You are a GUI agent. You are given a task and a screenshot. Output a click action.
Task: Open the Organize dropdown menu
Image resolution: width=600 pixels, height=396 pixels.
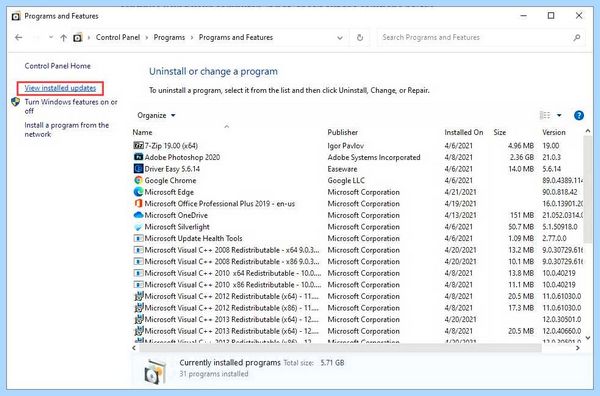pos(156,115)
